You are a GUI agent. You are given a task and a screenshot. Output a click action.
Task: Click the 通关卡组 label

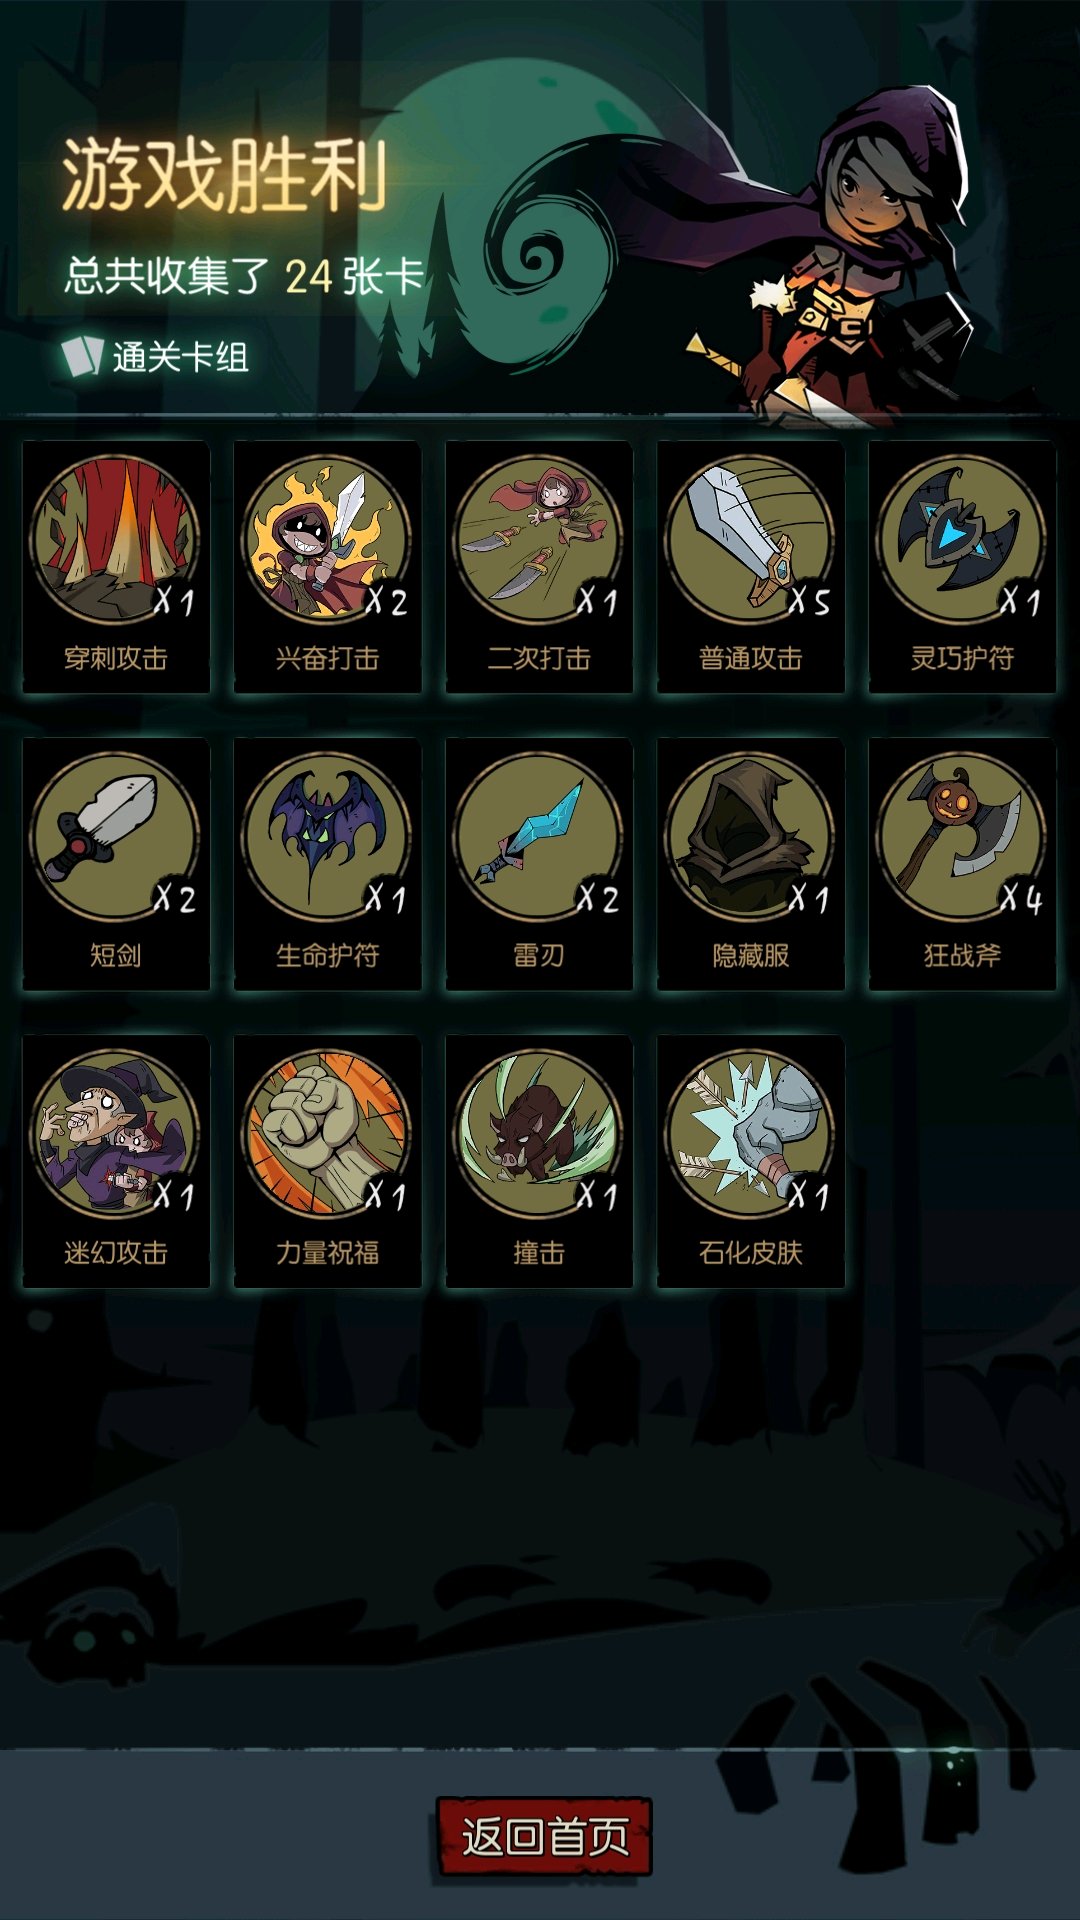point(180,357)
